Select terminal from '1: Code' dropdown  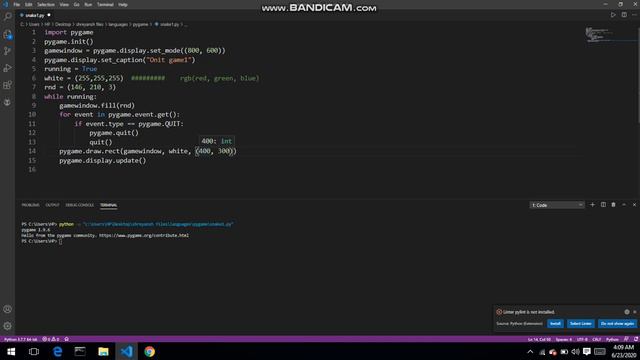coord(557,205)
